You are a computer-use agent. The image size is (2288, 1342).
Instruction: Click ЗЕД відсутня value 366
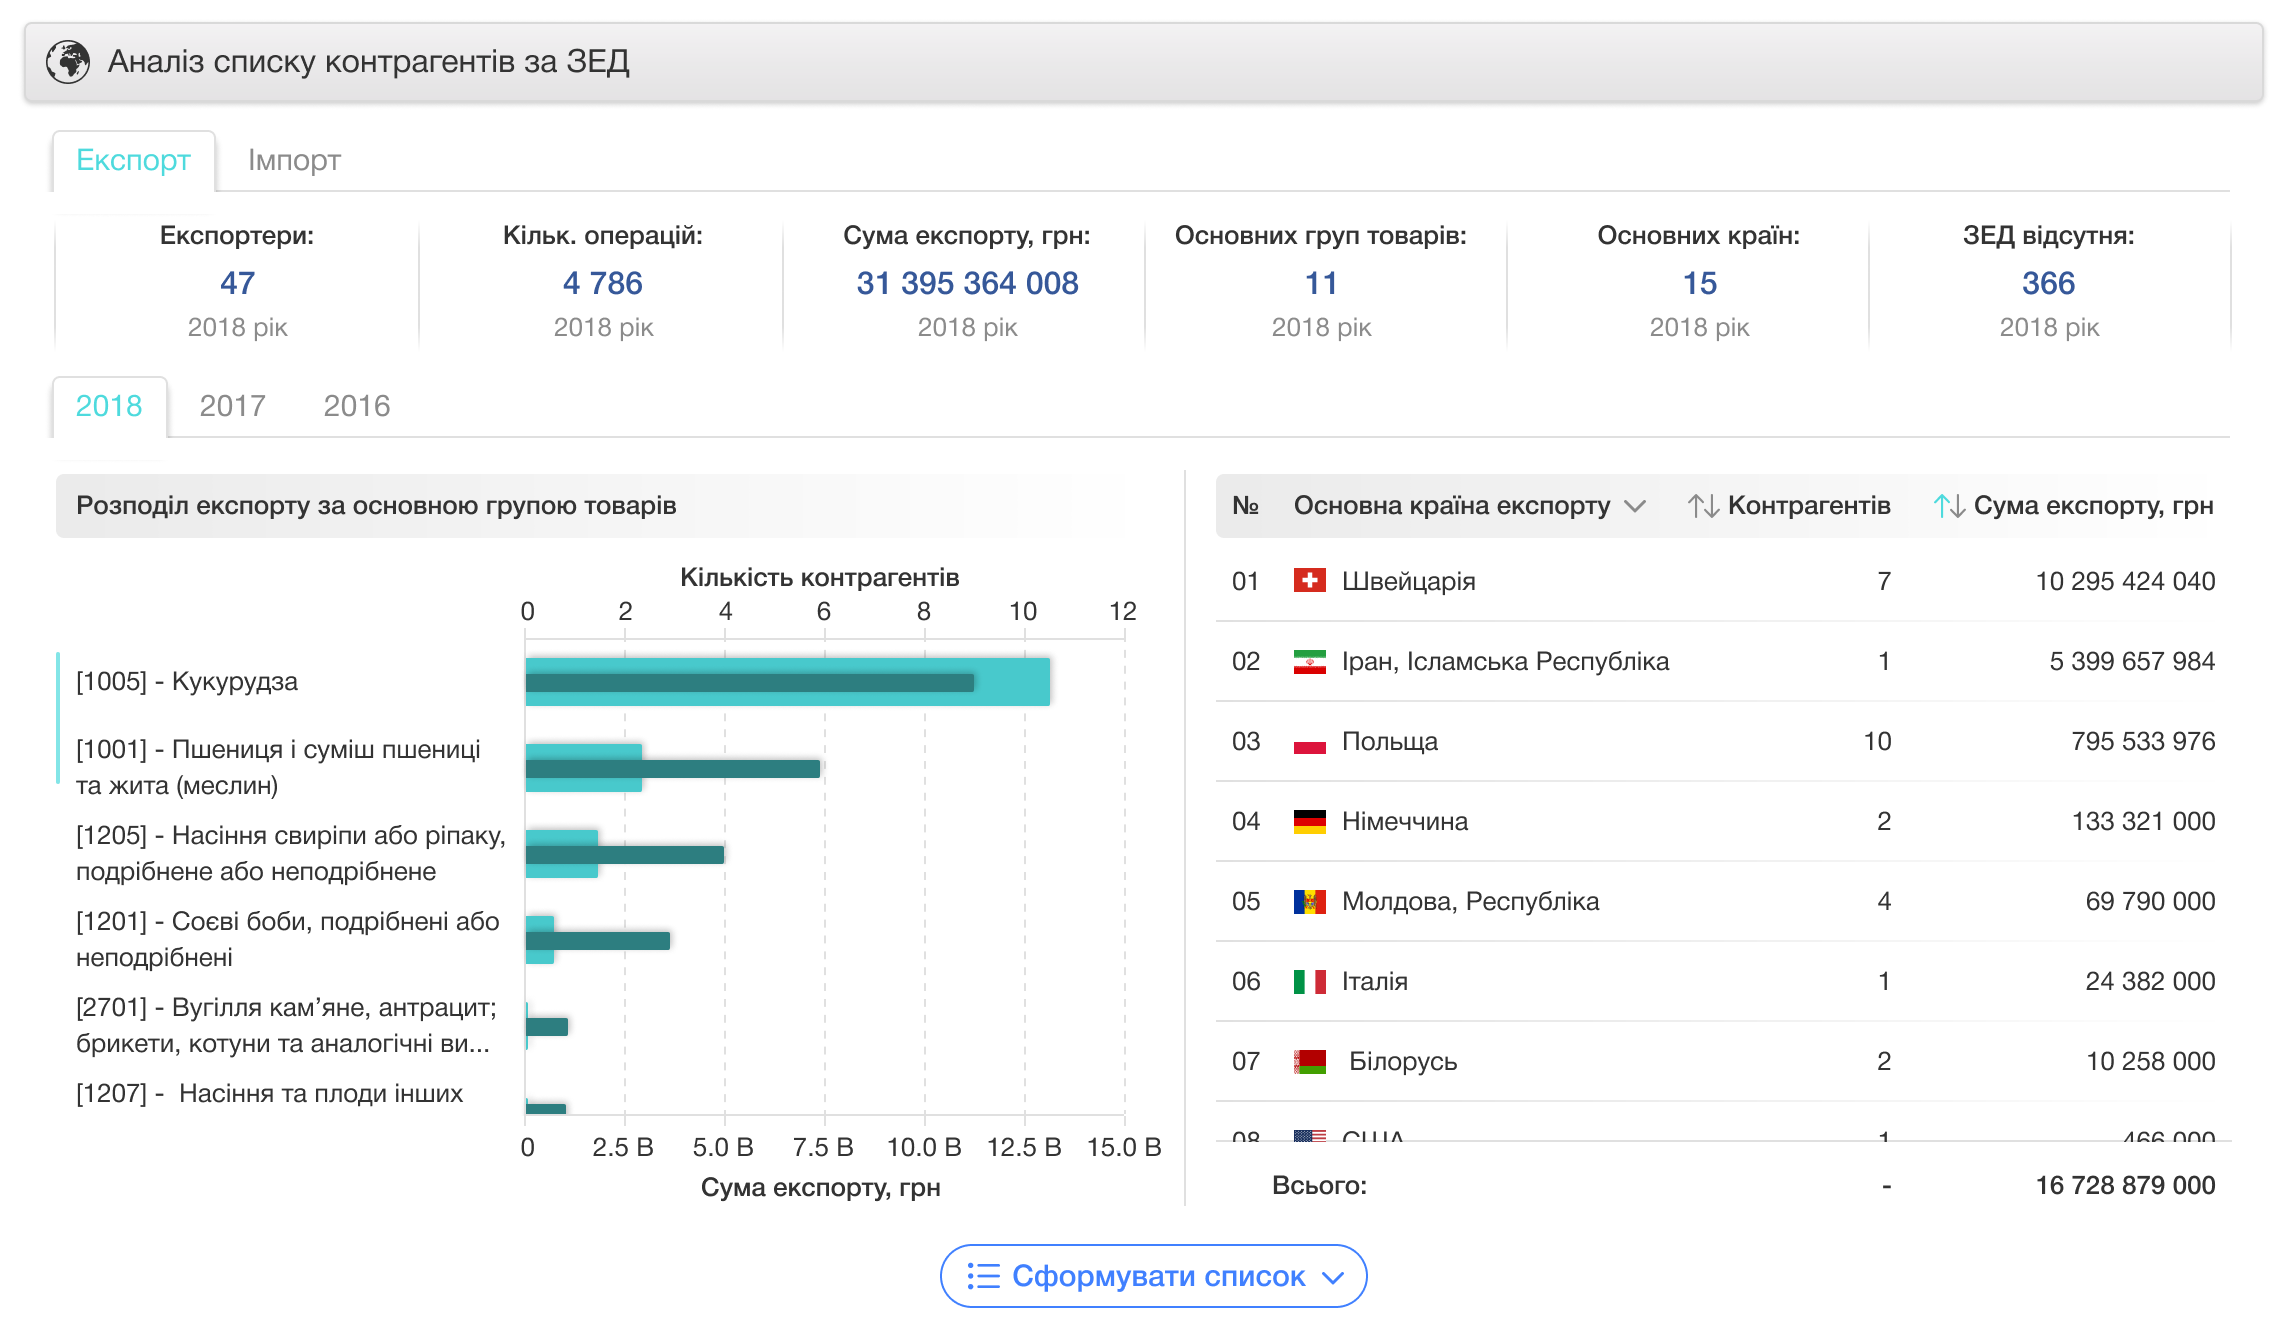click(2048, 283)
